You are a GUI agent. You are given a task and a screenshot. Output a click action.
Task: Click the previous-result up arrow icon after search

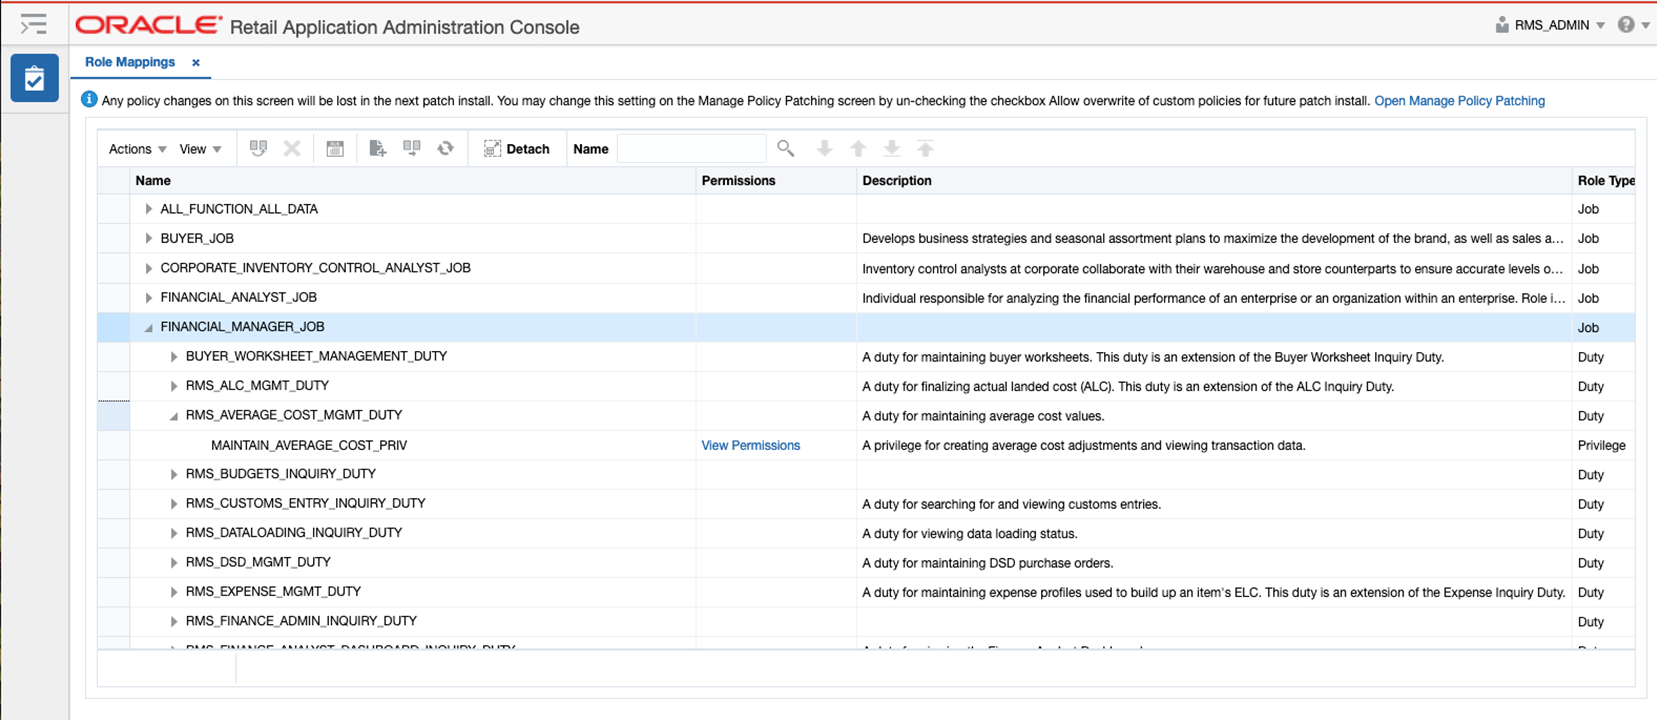point(858,149)
